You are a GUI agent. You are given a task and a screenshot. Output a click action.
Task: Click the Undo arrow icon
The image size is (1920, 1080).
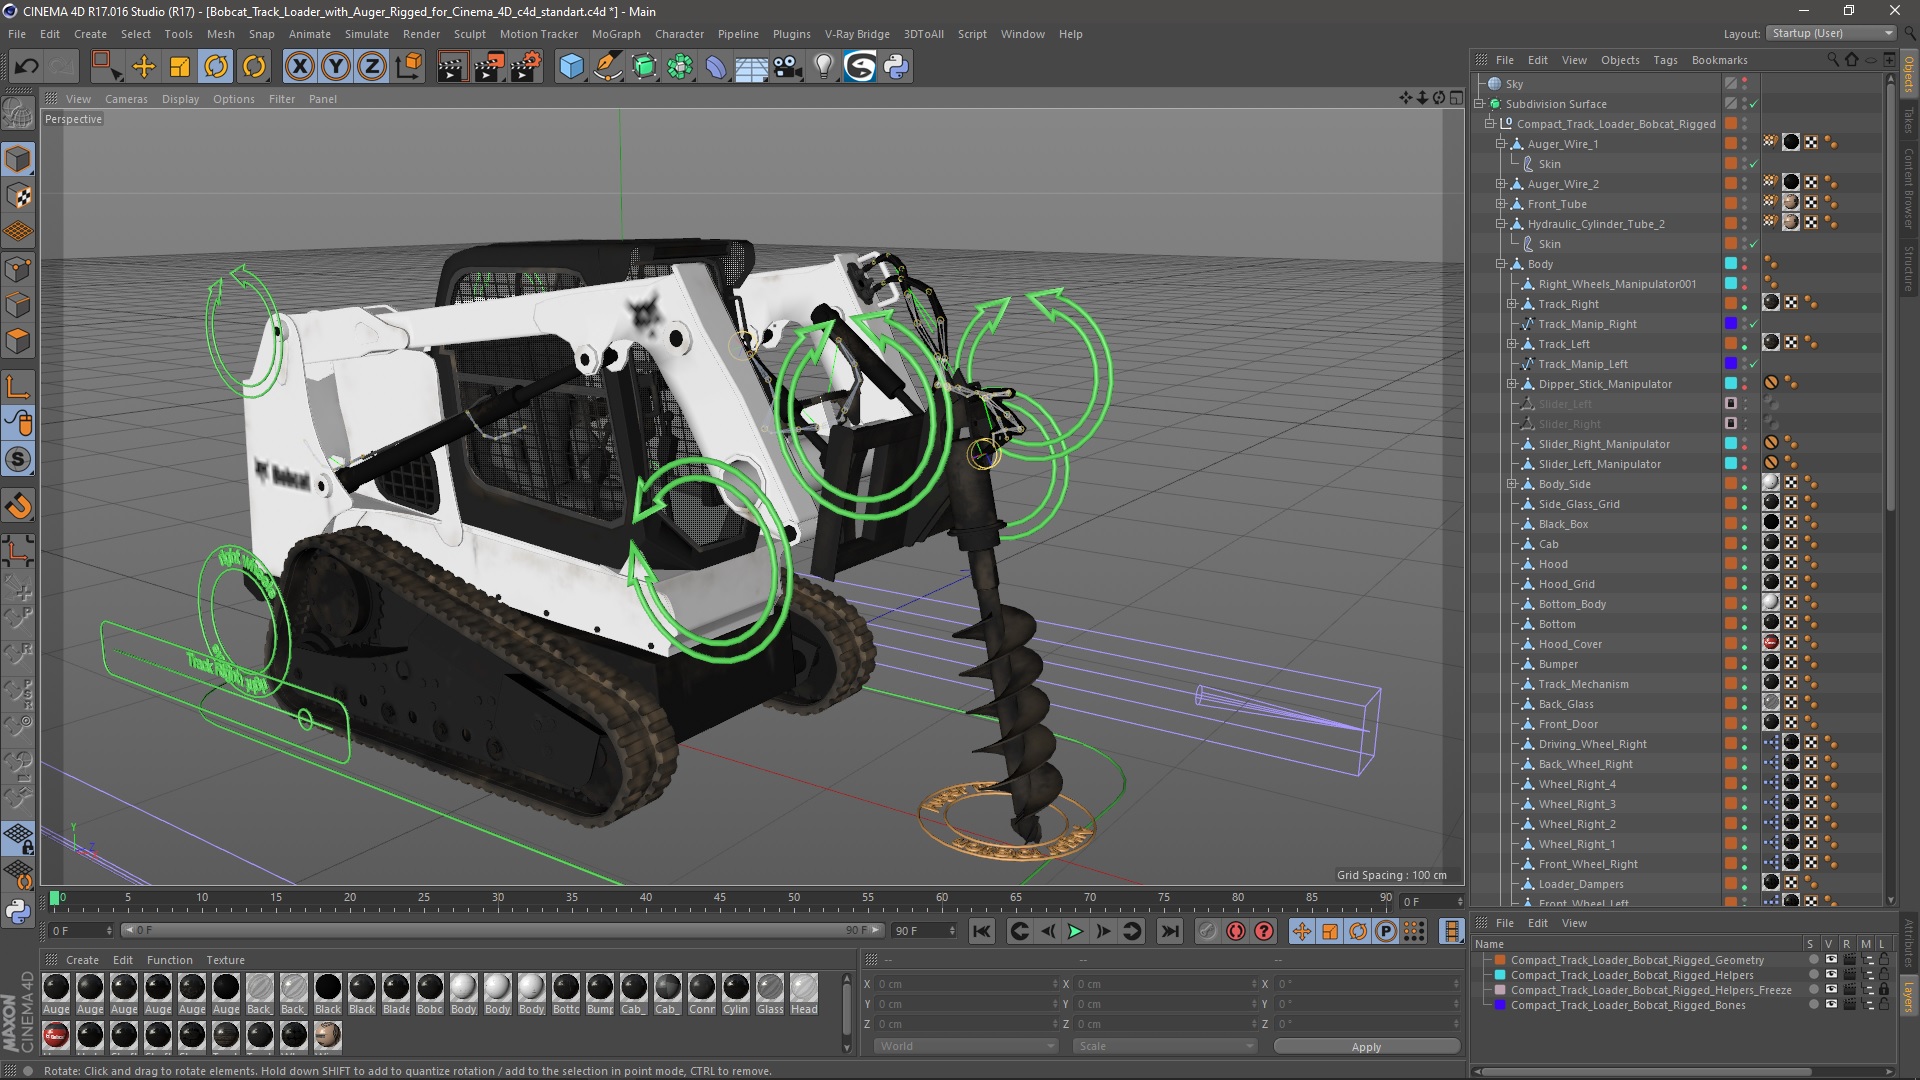coord(27,67)
